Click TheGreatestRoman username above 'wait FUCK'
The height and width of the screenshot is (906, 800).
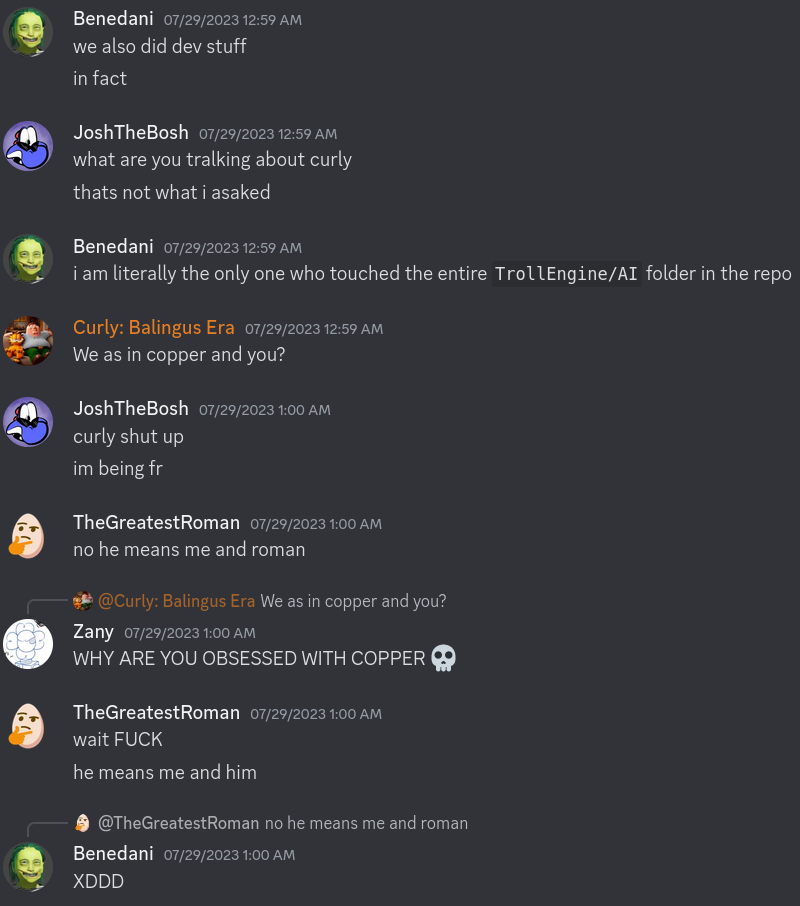point(156,712)
